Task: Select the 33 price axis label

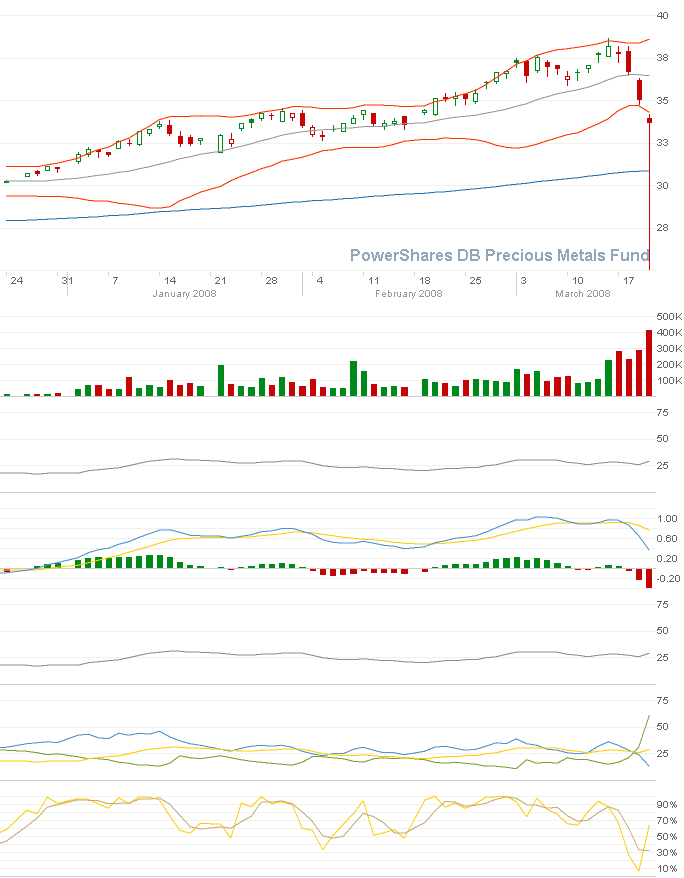Action: coord(662,143)
